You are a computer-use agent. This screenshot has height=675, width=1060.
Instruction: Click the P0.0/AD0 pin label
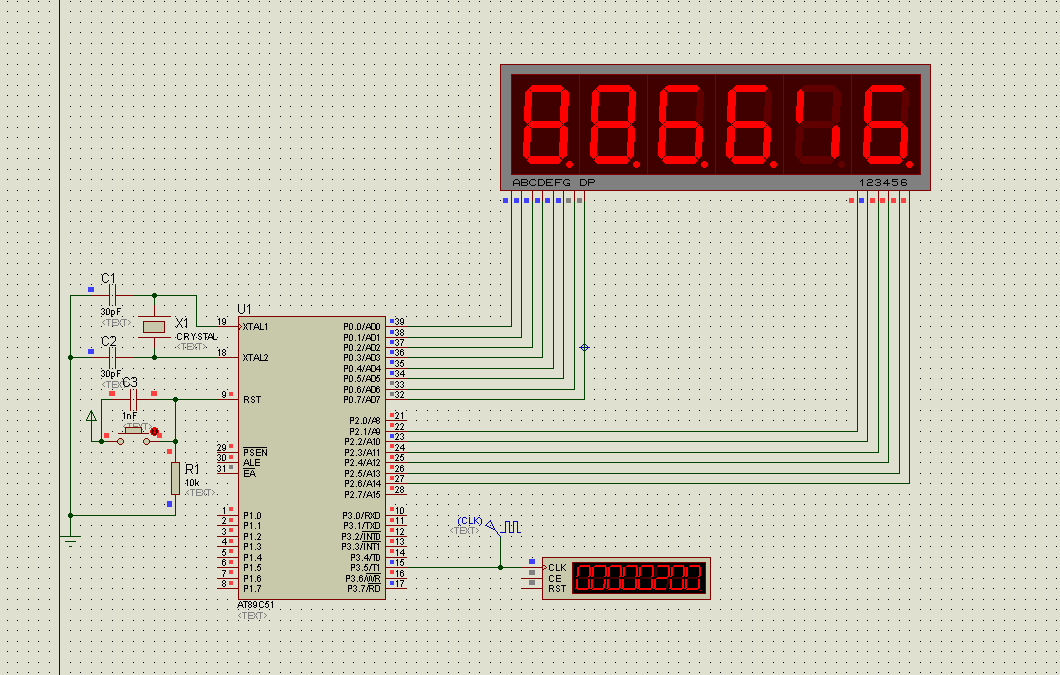click(x=362, y=327)
